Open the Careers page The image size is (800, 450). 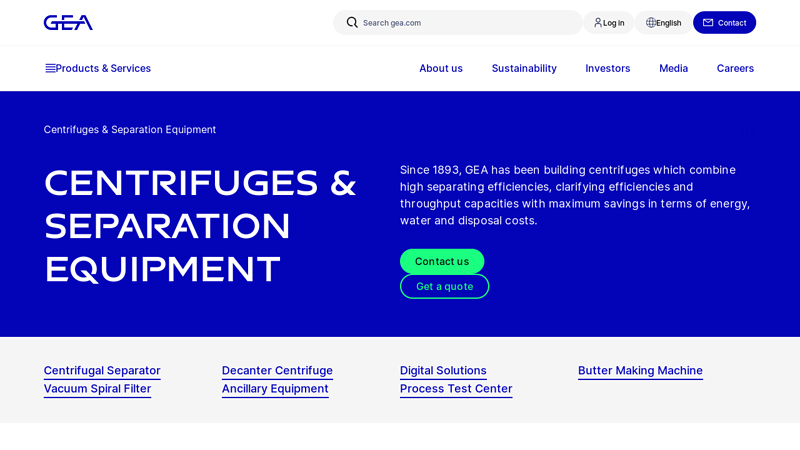coord(735,68)
